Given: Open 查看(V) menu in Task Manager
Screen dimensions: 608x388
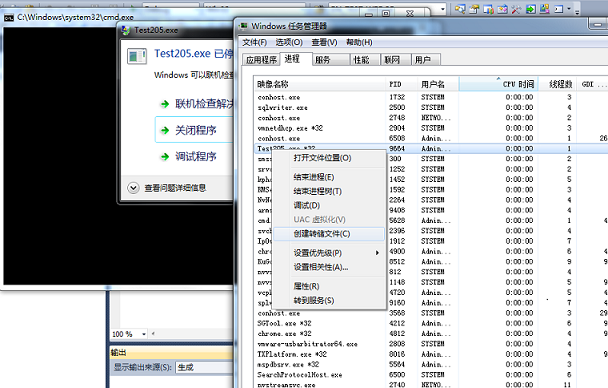Looking at the screenshot, I should (324, 42).
